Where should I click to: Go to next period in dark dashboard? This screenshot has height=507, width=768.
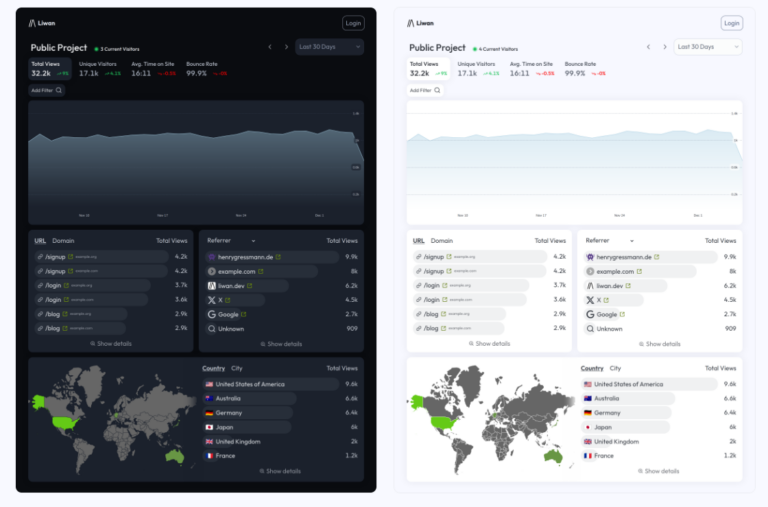point(287,47)
